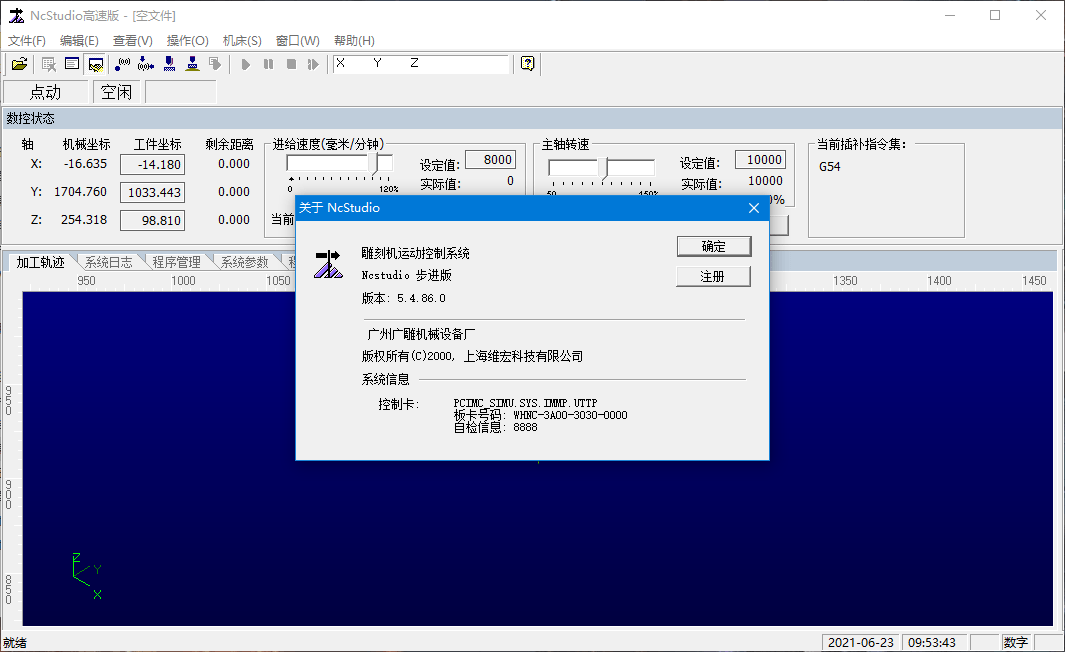Open the 查看(V) menu
The image size is (1065, 652).
[132, 41]
